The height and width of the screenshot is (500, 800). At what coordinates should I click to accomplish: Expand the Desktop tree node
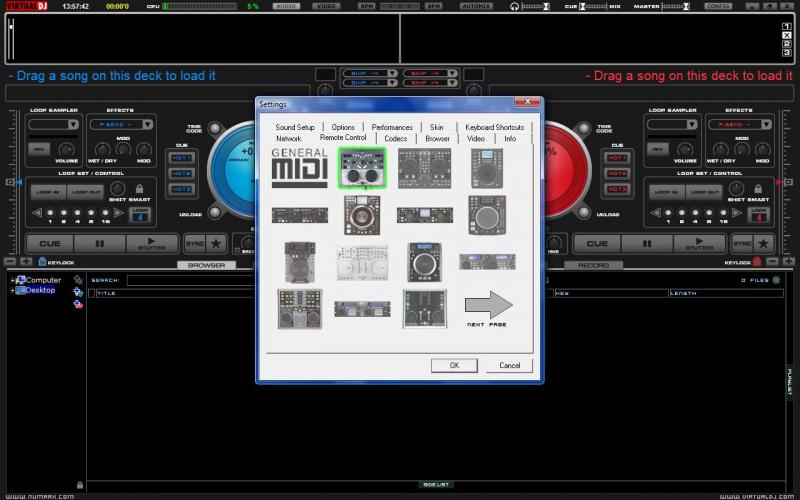pyautogui.click(x=12, y=290)
